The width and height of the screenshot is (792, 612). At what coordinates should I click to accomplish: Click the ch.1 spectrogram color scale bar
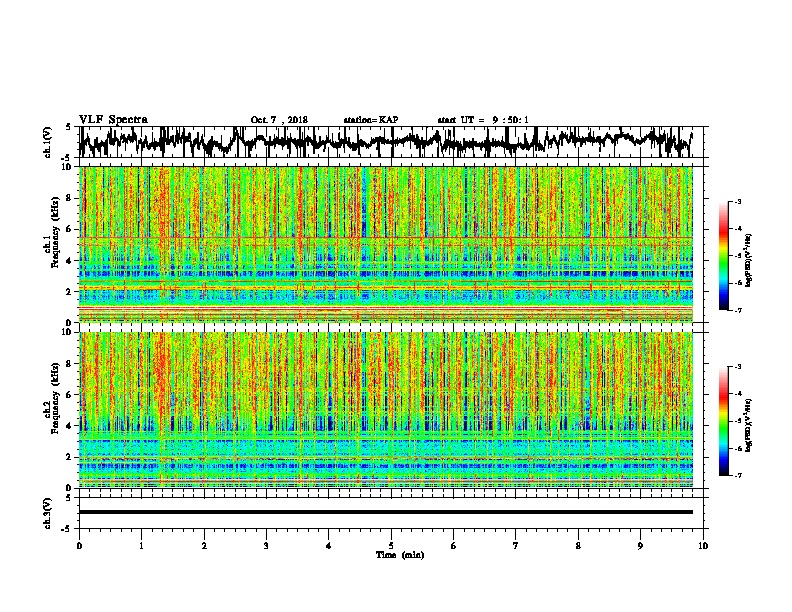tap(724, 256)
